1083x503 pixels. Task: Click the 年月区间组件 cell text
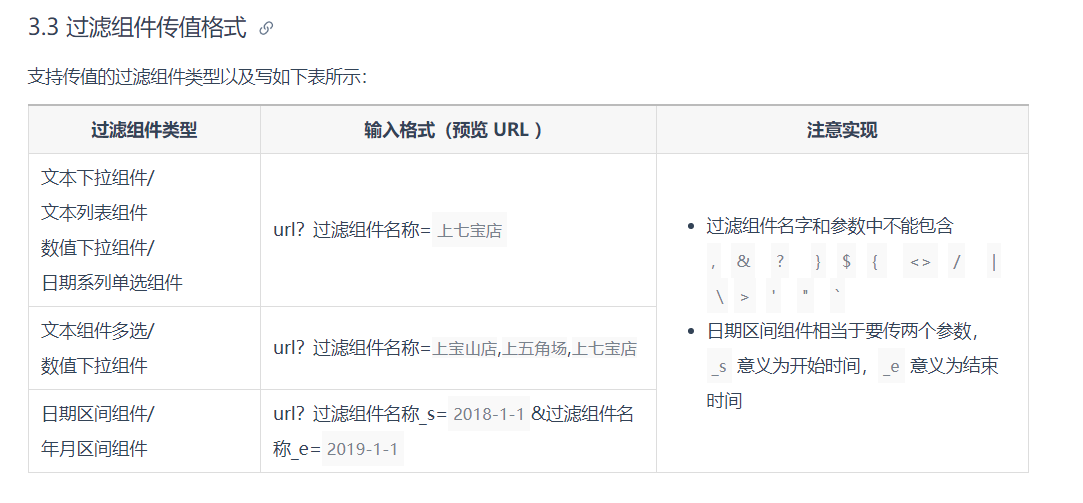pos(94,449)
